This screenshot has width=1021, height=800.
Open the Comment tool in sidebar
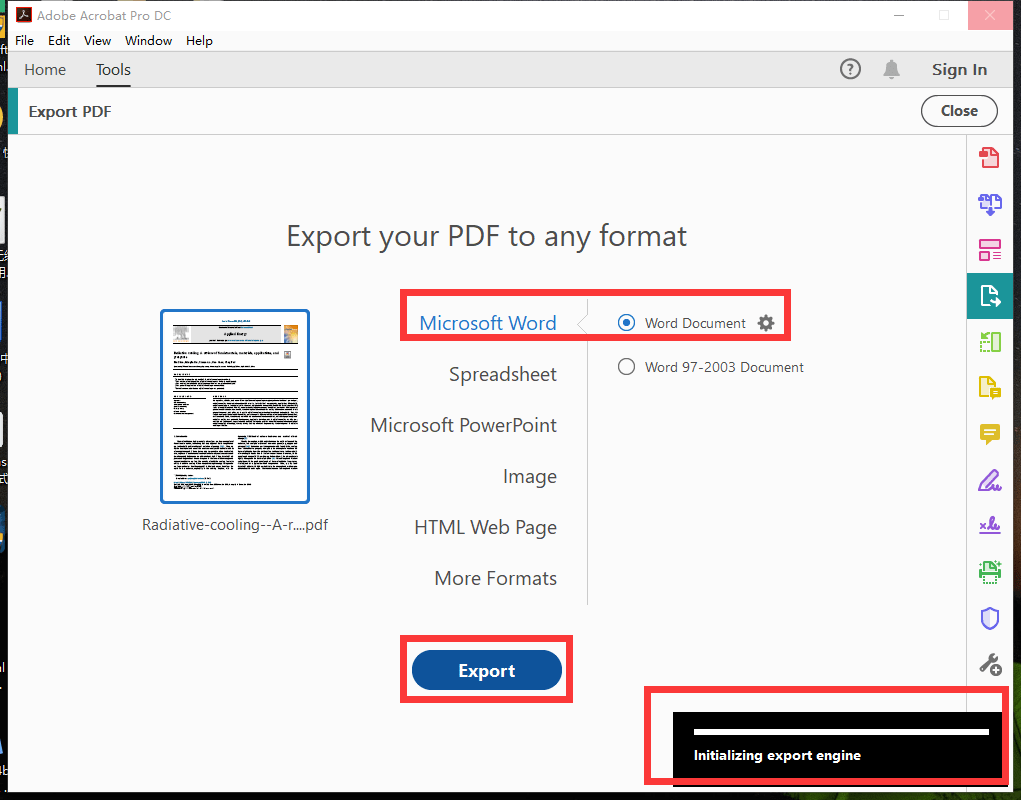point(989,434)
